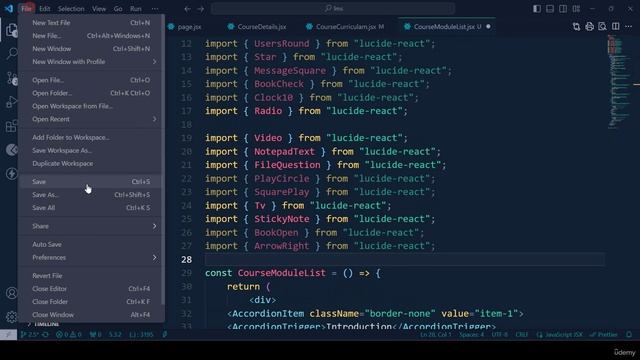Screen dimensions: 640x360
Task: Click the VS Code logo icon
Action: pos(9,8)
